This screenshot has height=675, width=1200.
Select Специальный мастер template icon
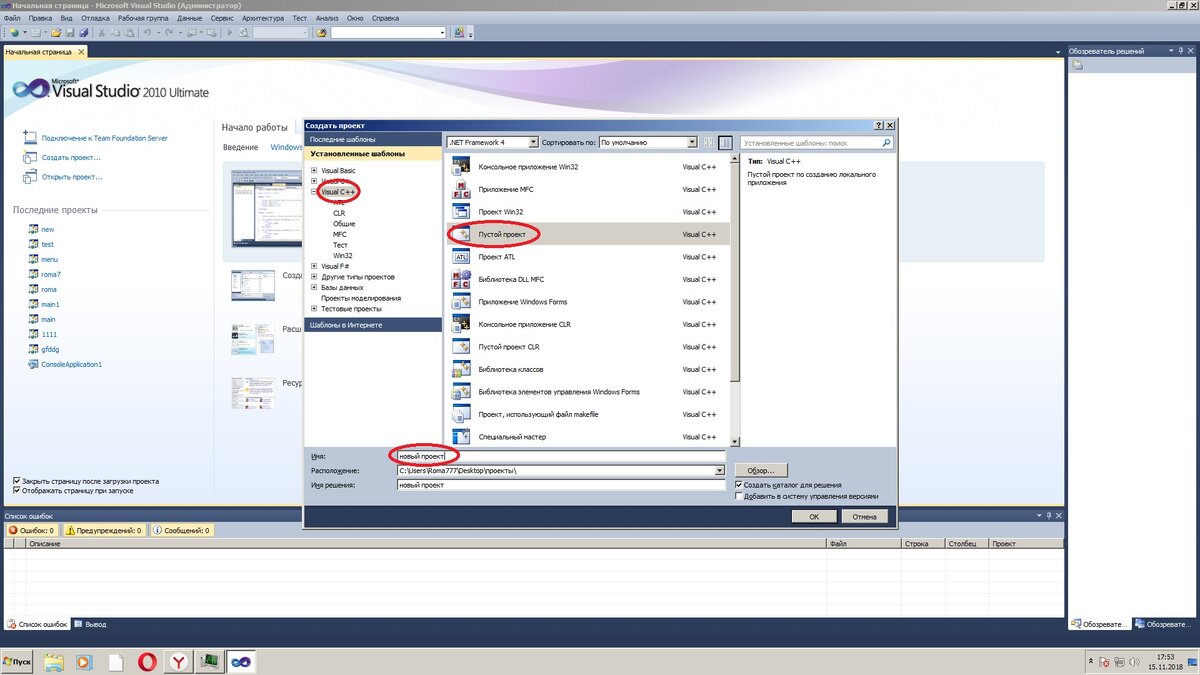pos(461,437)
